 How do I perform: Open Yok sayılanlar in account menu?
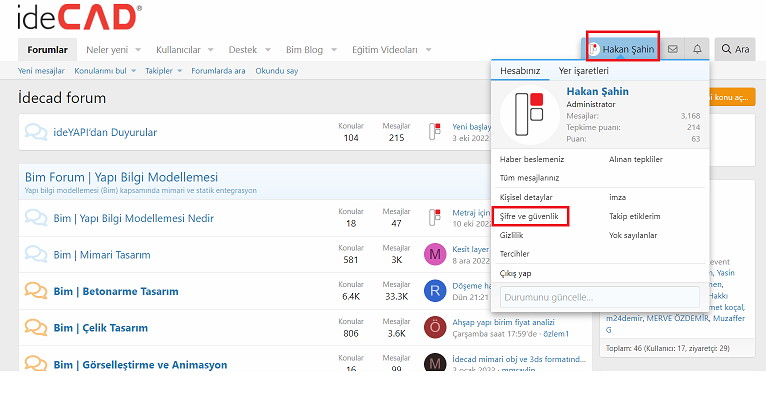[x=633, y=235]
